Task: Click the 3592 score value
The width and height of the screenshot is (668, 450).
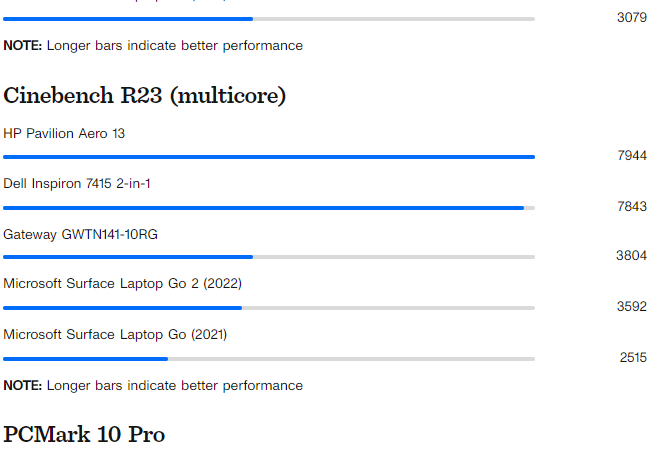Action: (x=631, y=307)
